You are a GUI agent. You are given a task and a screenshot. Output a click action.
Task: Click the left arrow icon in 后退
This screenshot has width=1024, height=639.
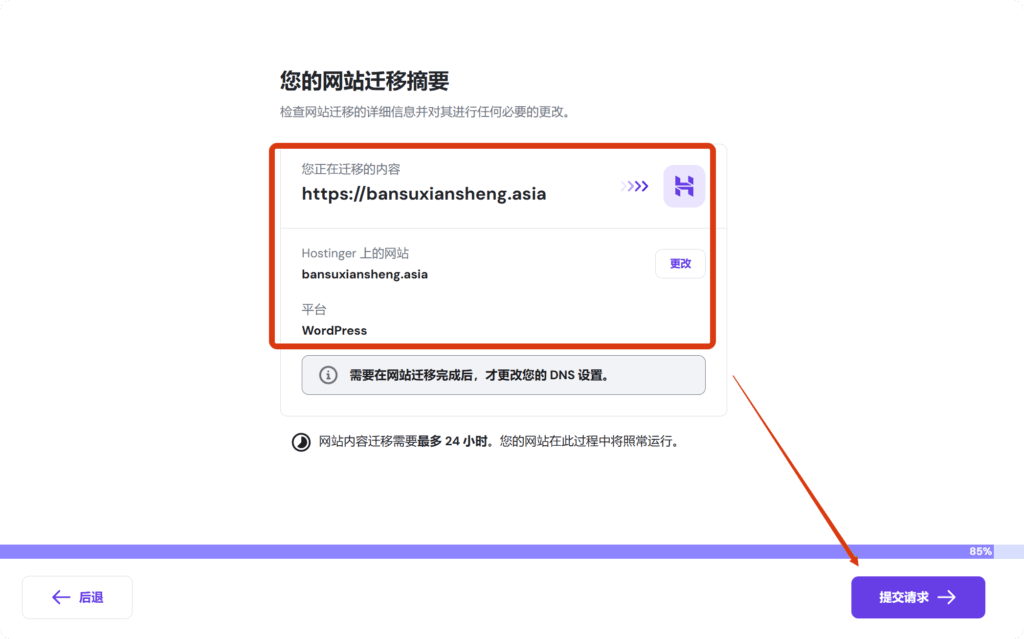[61, 597]
